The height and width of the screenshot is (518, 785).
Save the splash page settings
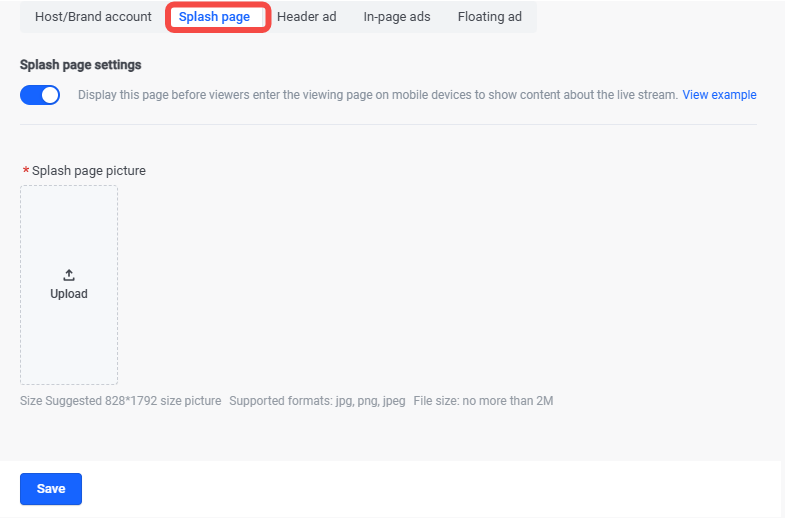[51, 489]
